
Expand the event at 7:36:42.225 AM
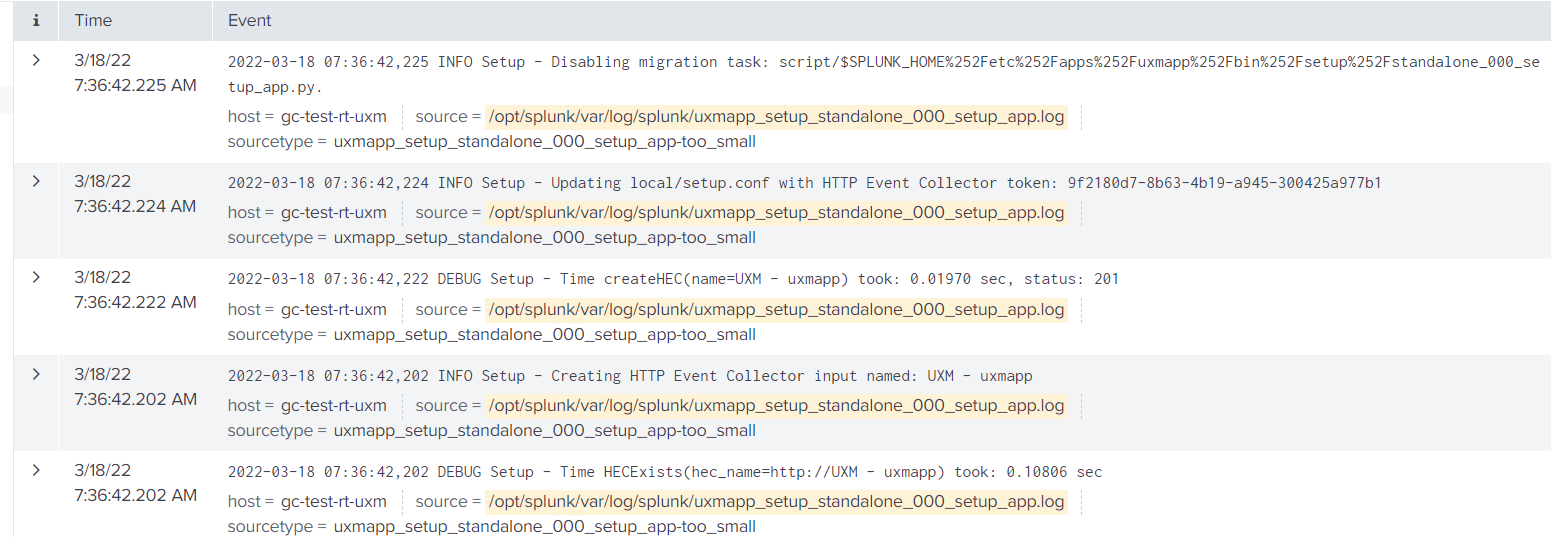click(36, 60)
